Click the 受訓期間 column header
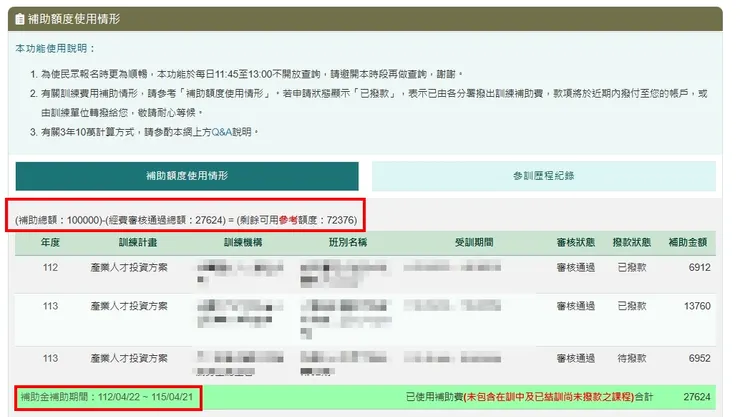This screenshot has width=740, height=417. coord(474,242)
